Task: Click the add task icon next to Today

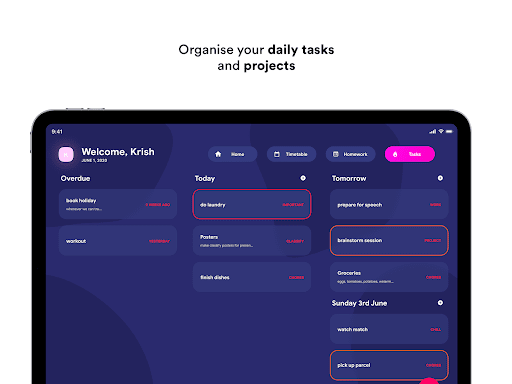Action: click(x=303, y=178)
